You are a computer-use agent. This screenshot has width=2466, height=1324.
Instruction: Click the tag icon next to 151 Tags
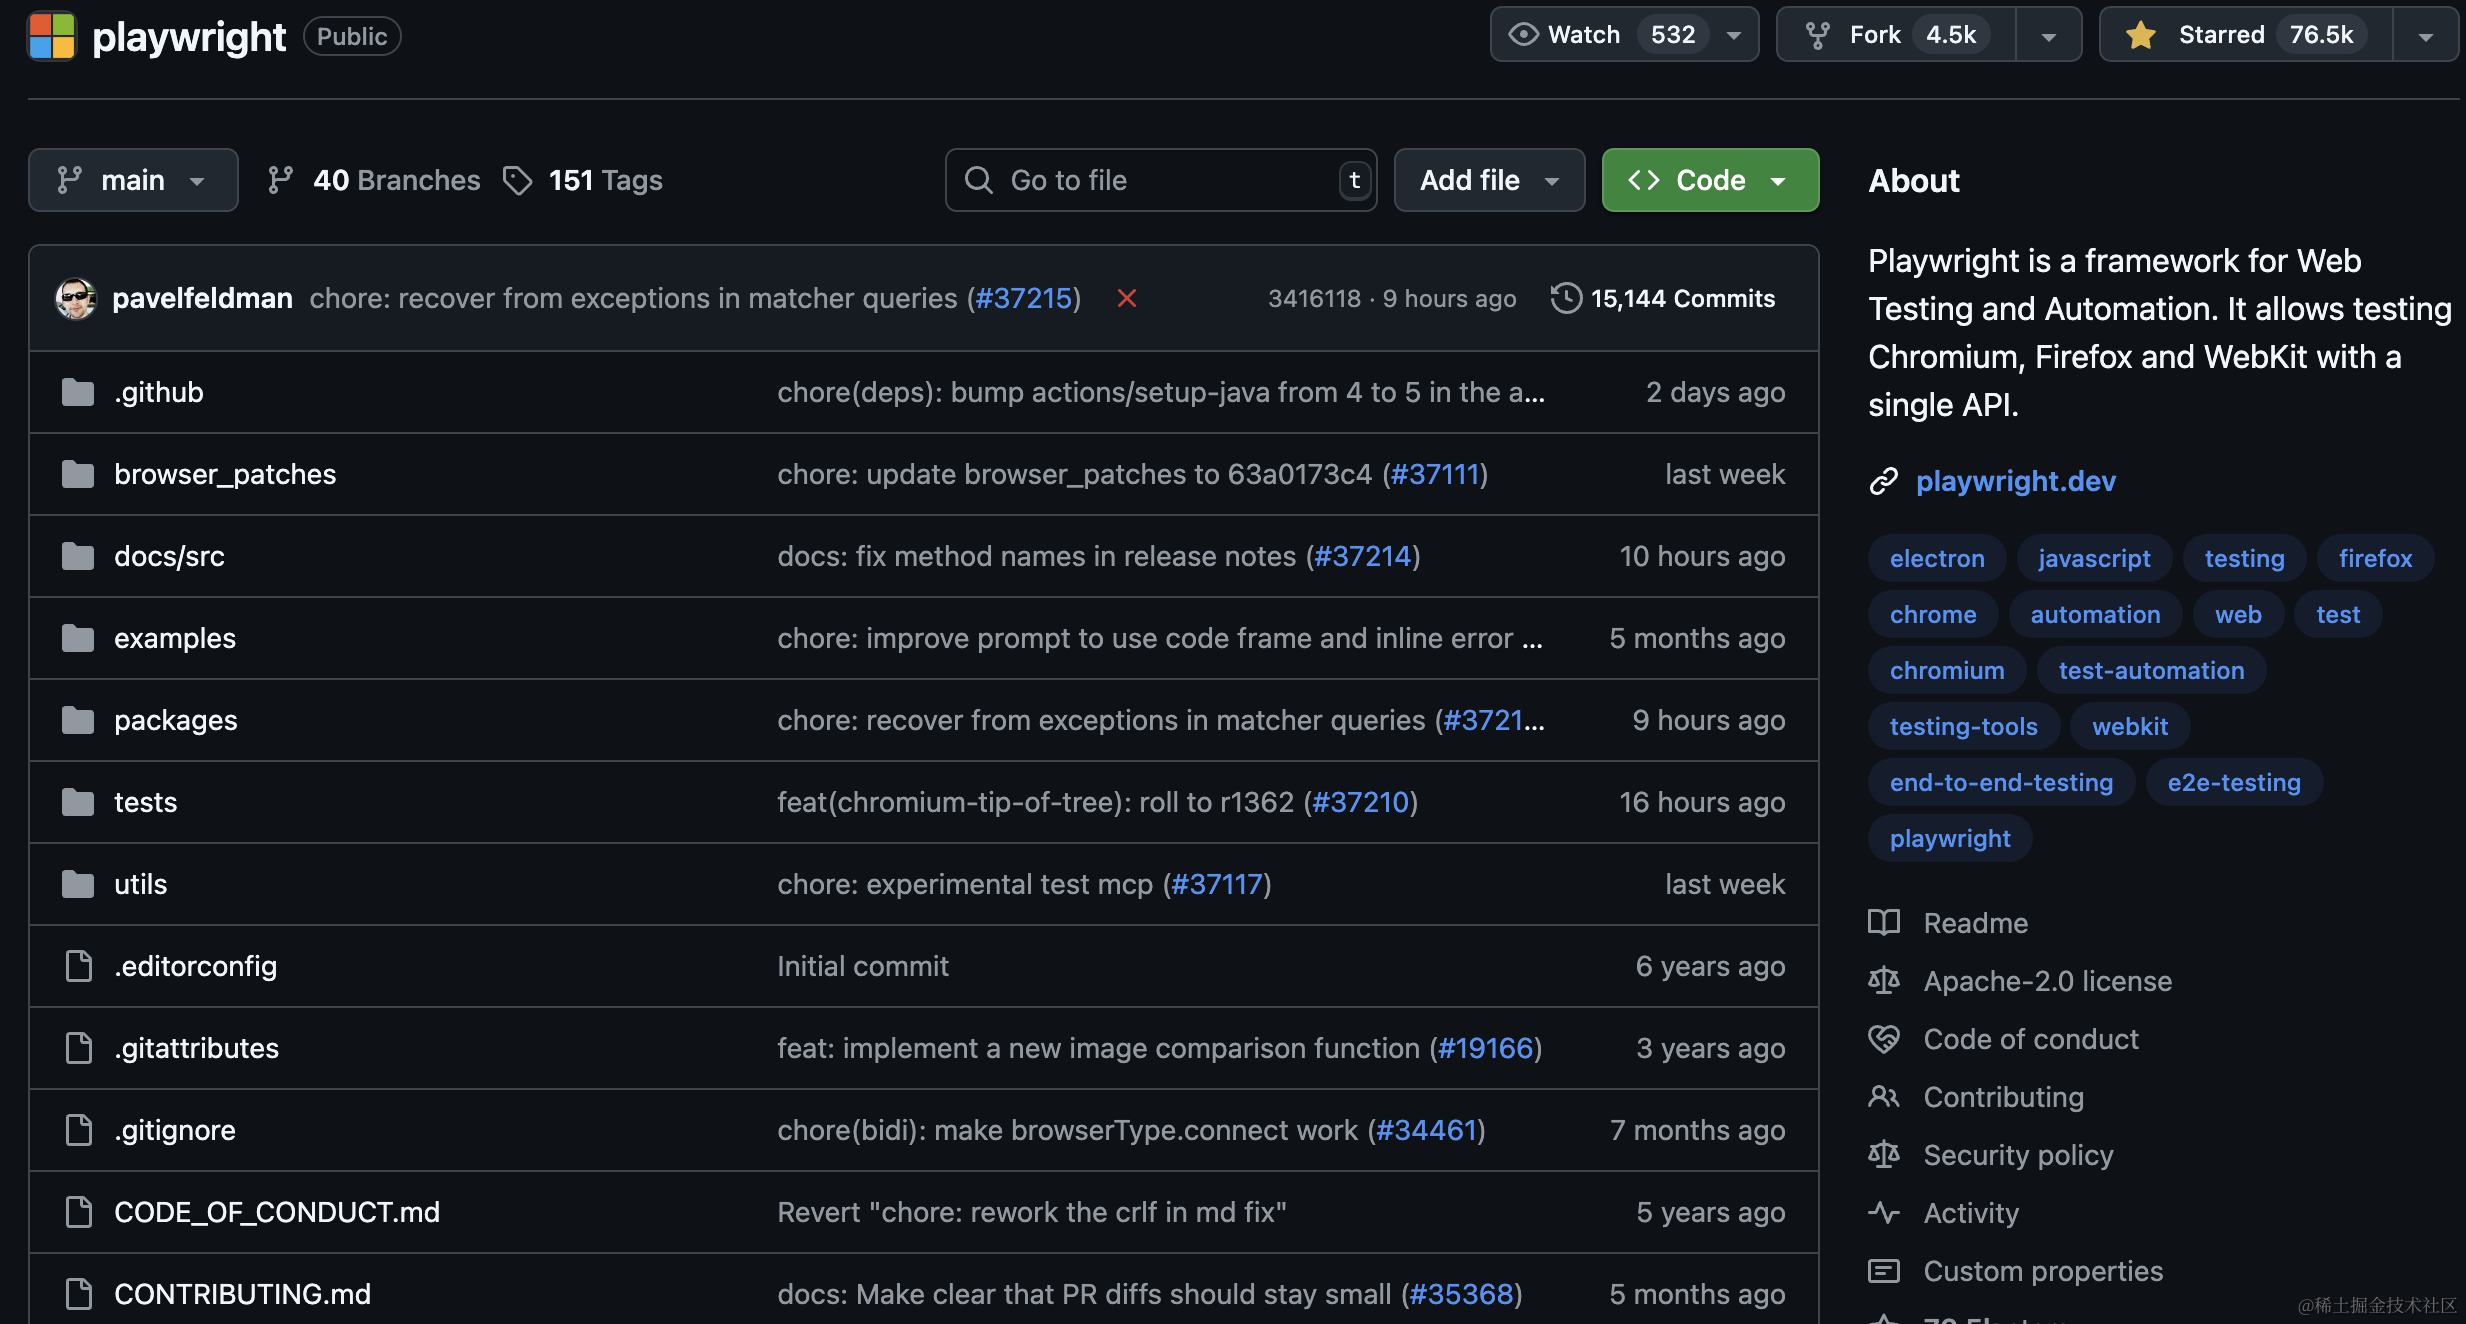[x=517, y=180]
